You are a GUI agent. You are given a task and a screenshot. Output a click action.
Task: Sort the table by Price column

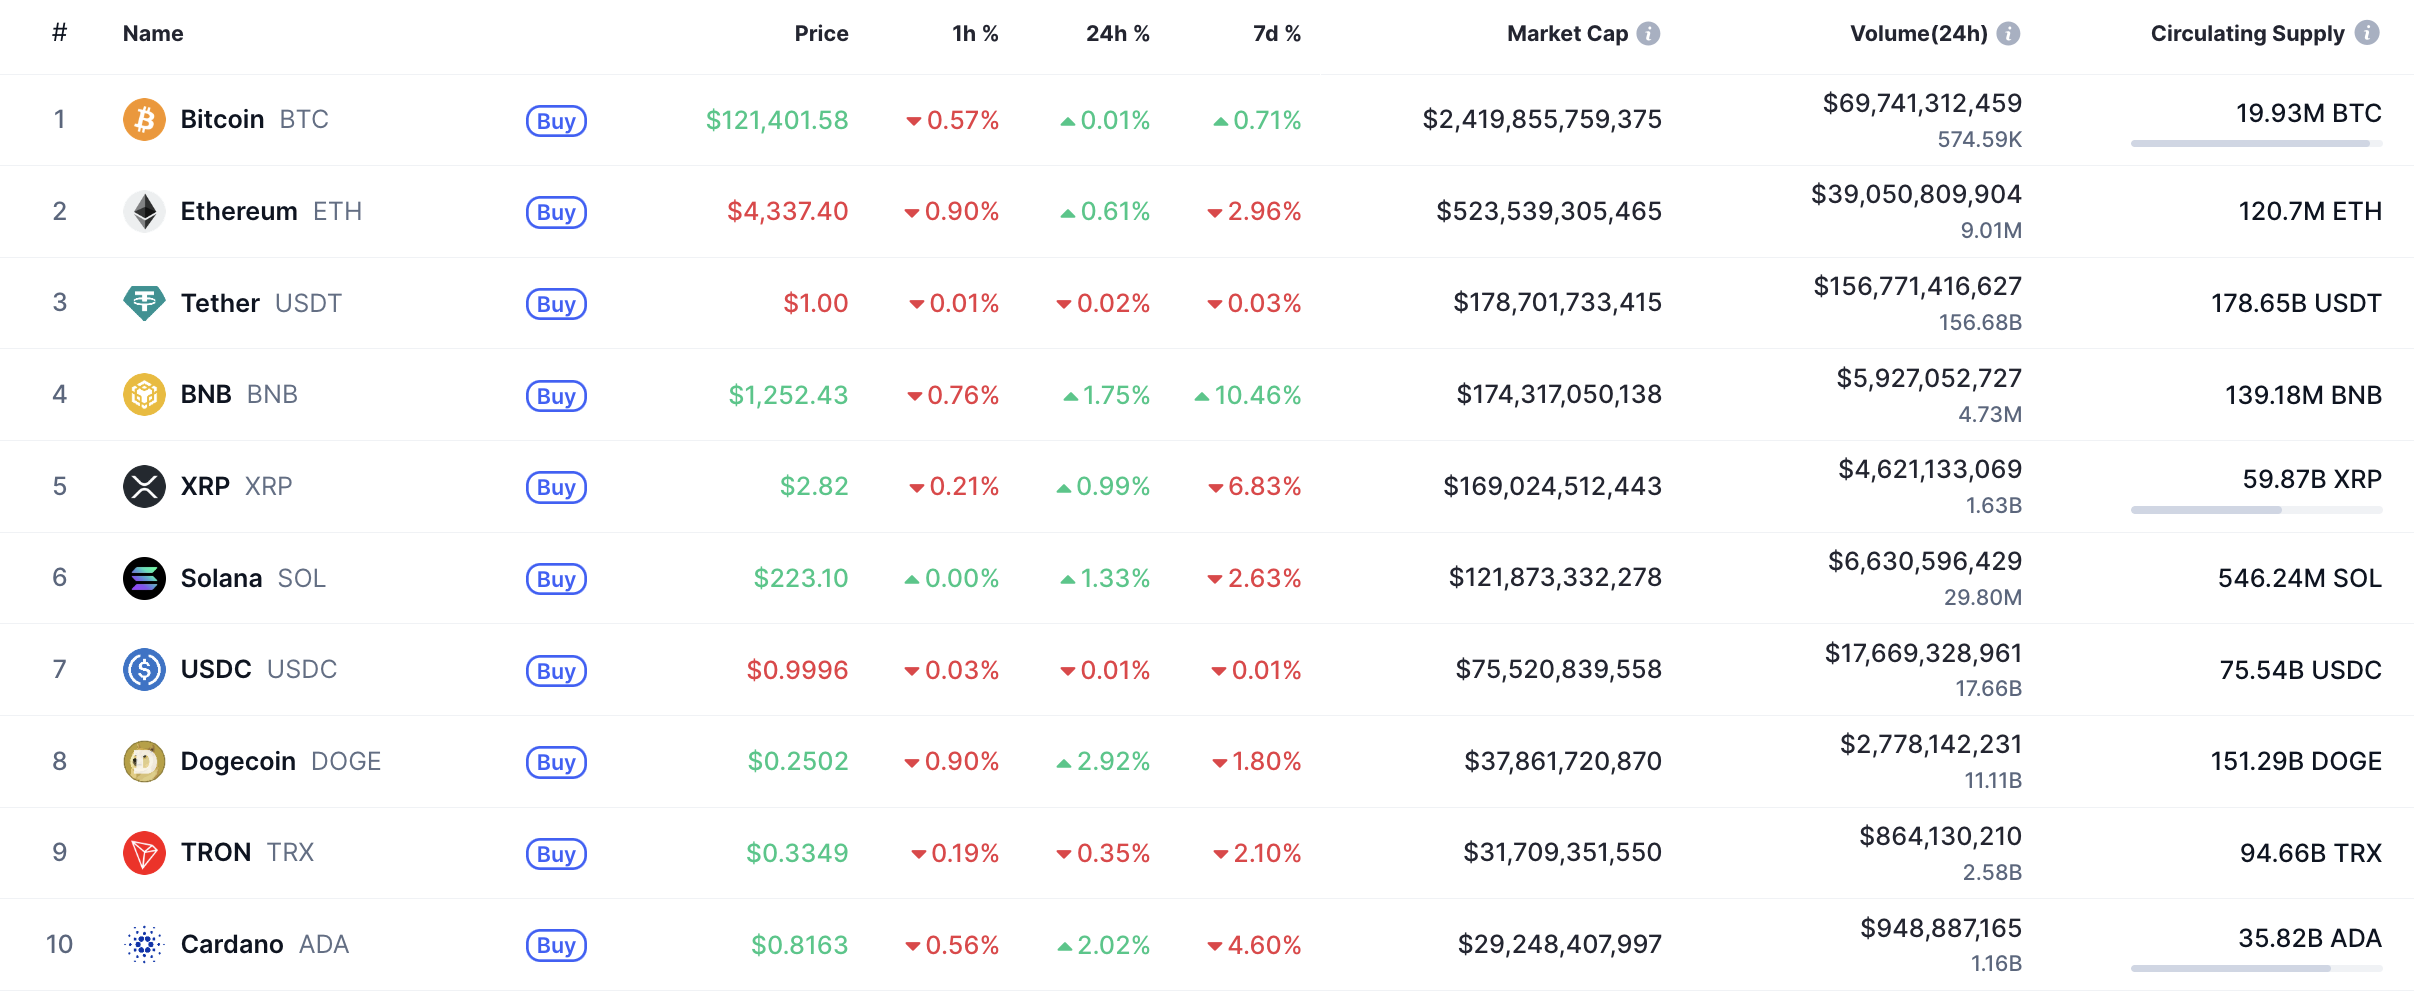(821, 34)
